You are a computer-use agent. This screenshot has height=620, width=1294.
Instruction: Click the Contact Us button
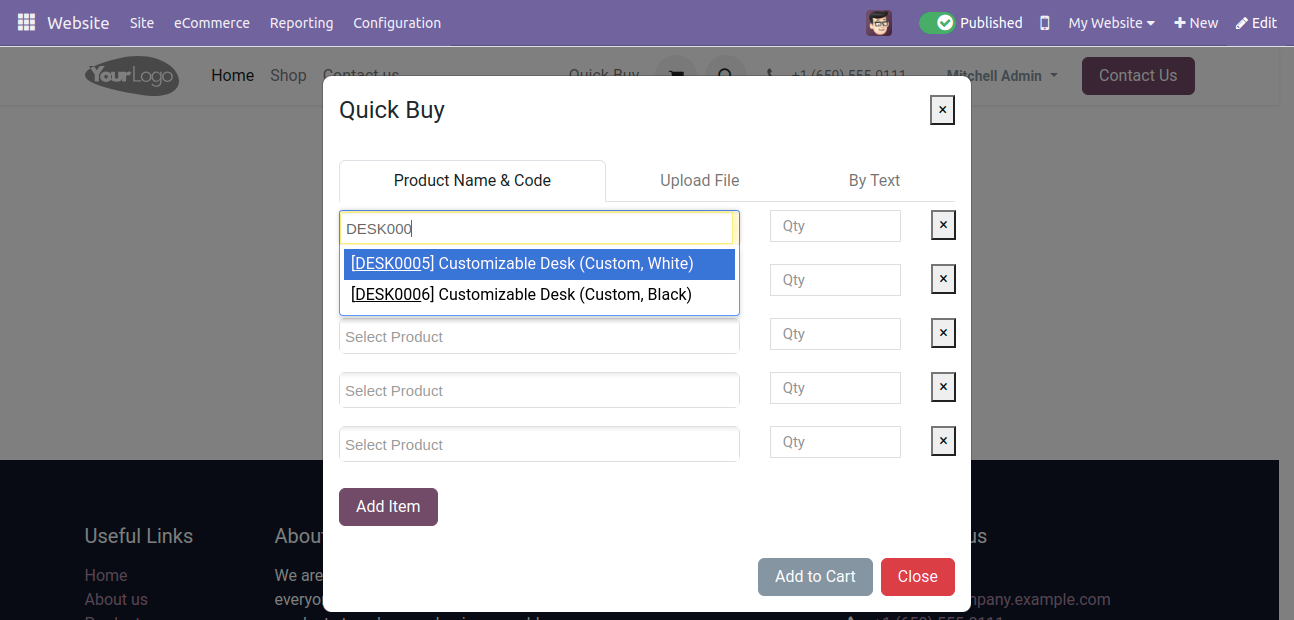[1138, 76]
